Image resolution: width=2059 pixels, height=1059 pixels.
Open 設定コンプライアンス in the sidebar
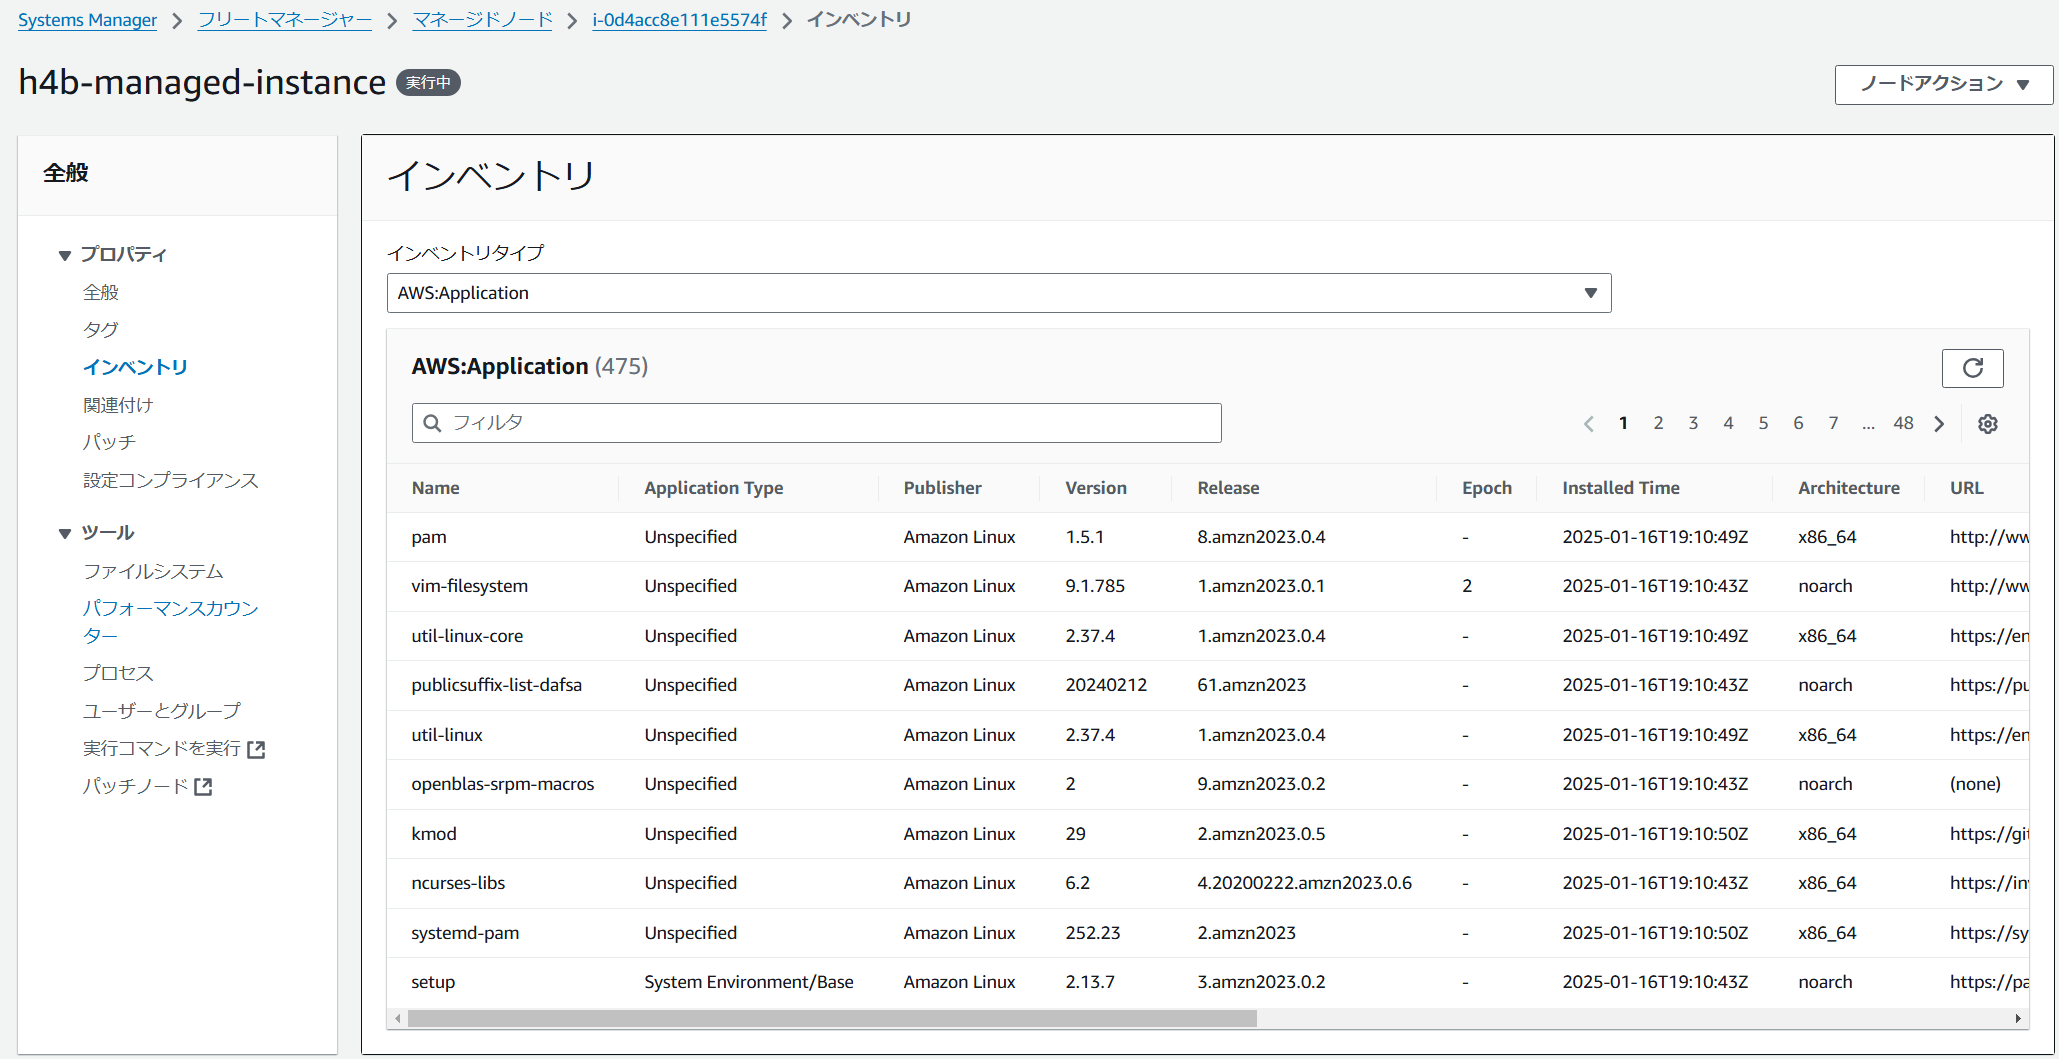171,480
